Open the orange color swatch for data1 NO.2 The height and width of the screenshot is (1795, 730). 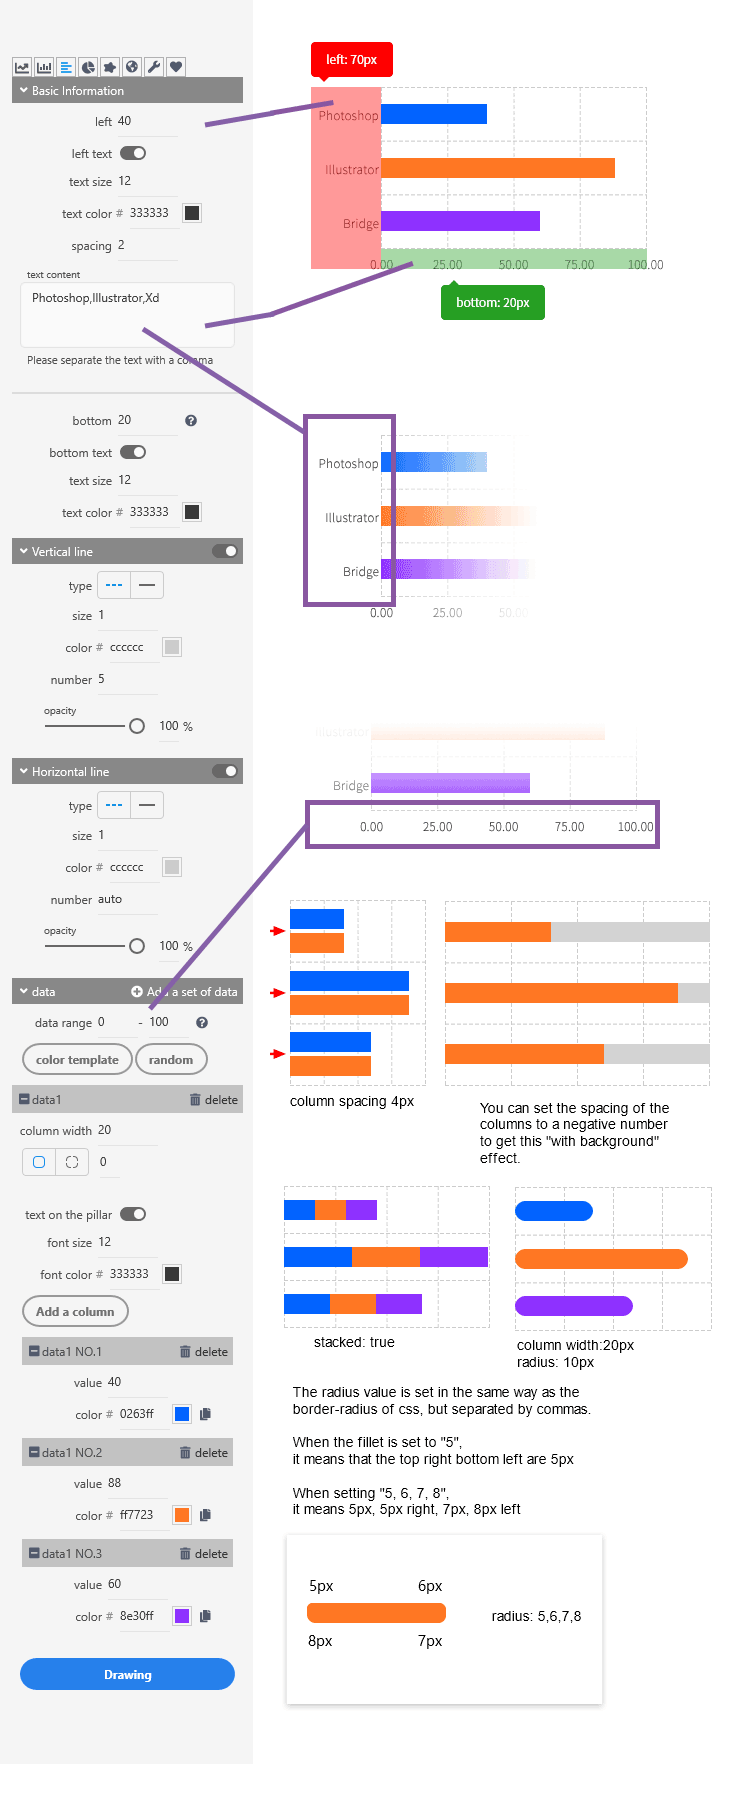coord(182,1515)
